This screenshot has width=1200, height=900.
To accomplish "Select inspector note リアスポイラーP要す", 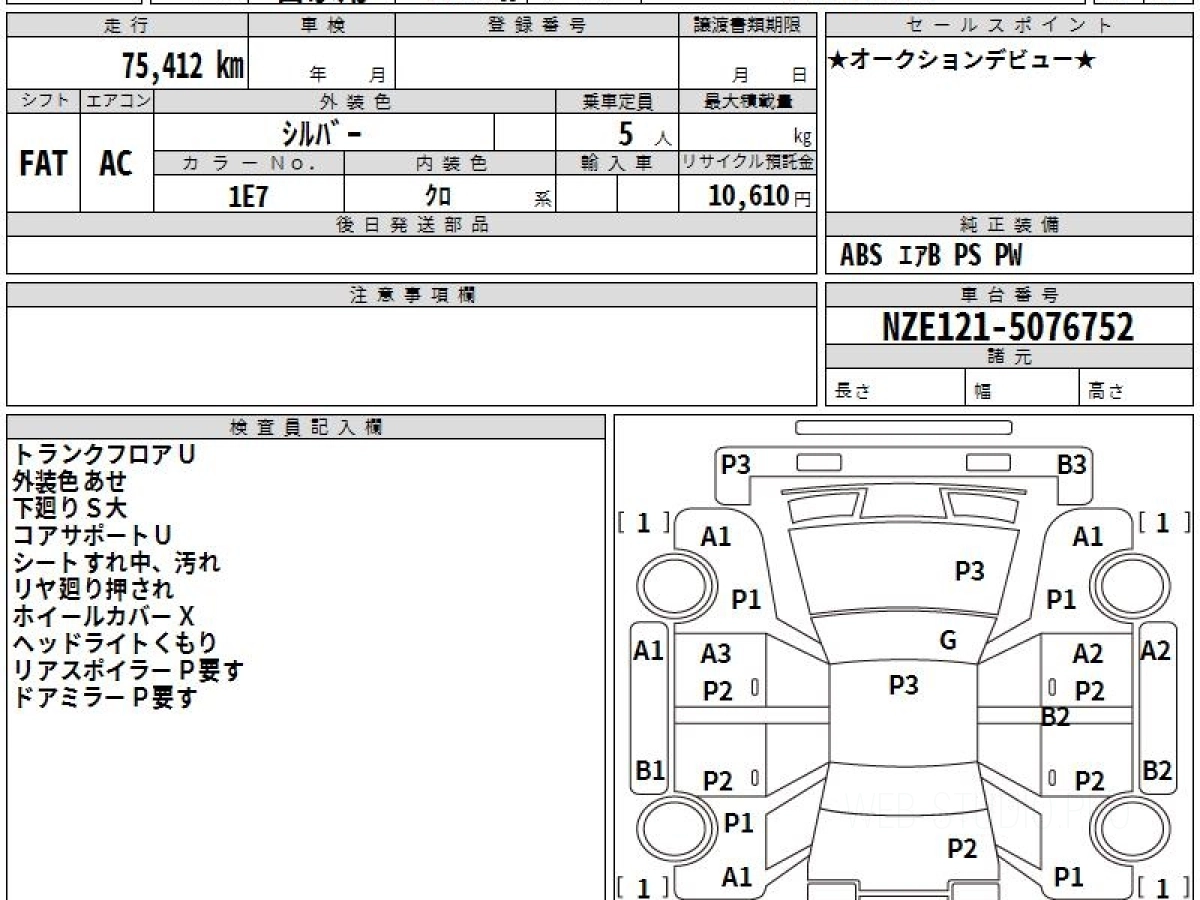I will (x=128, y=670).
